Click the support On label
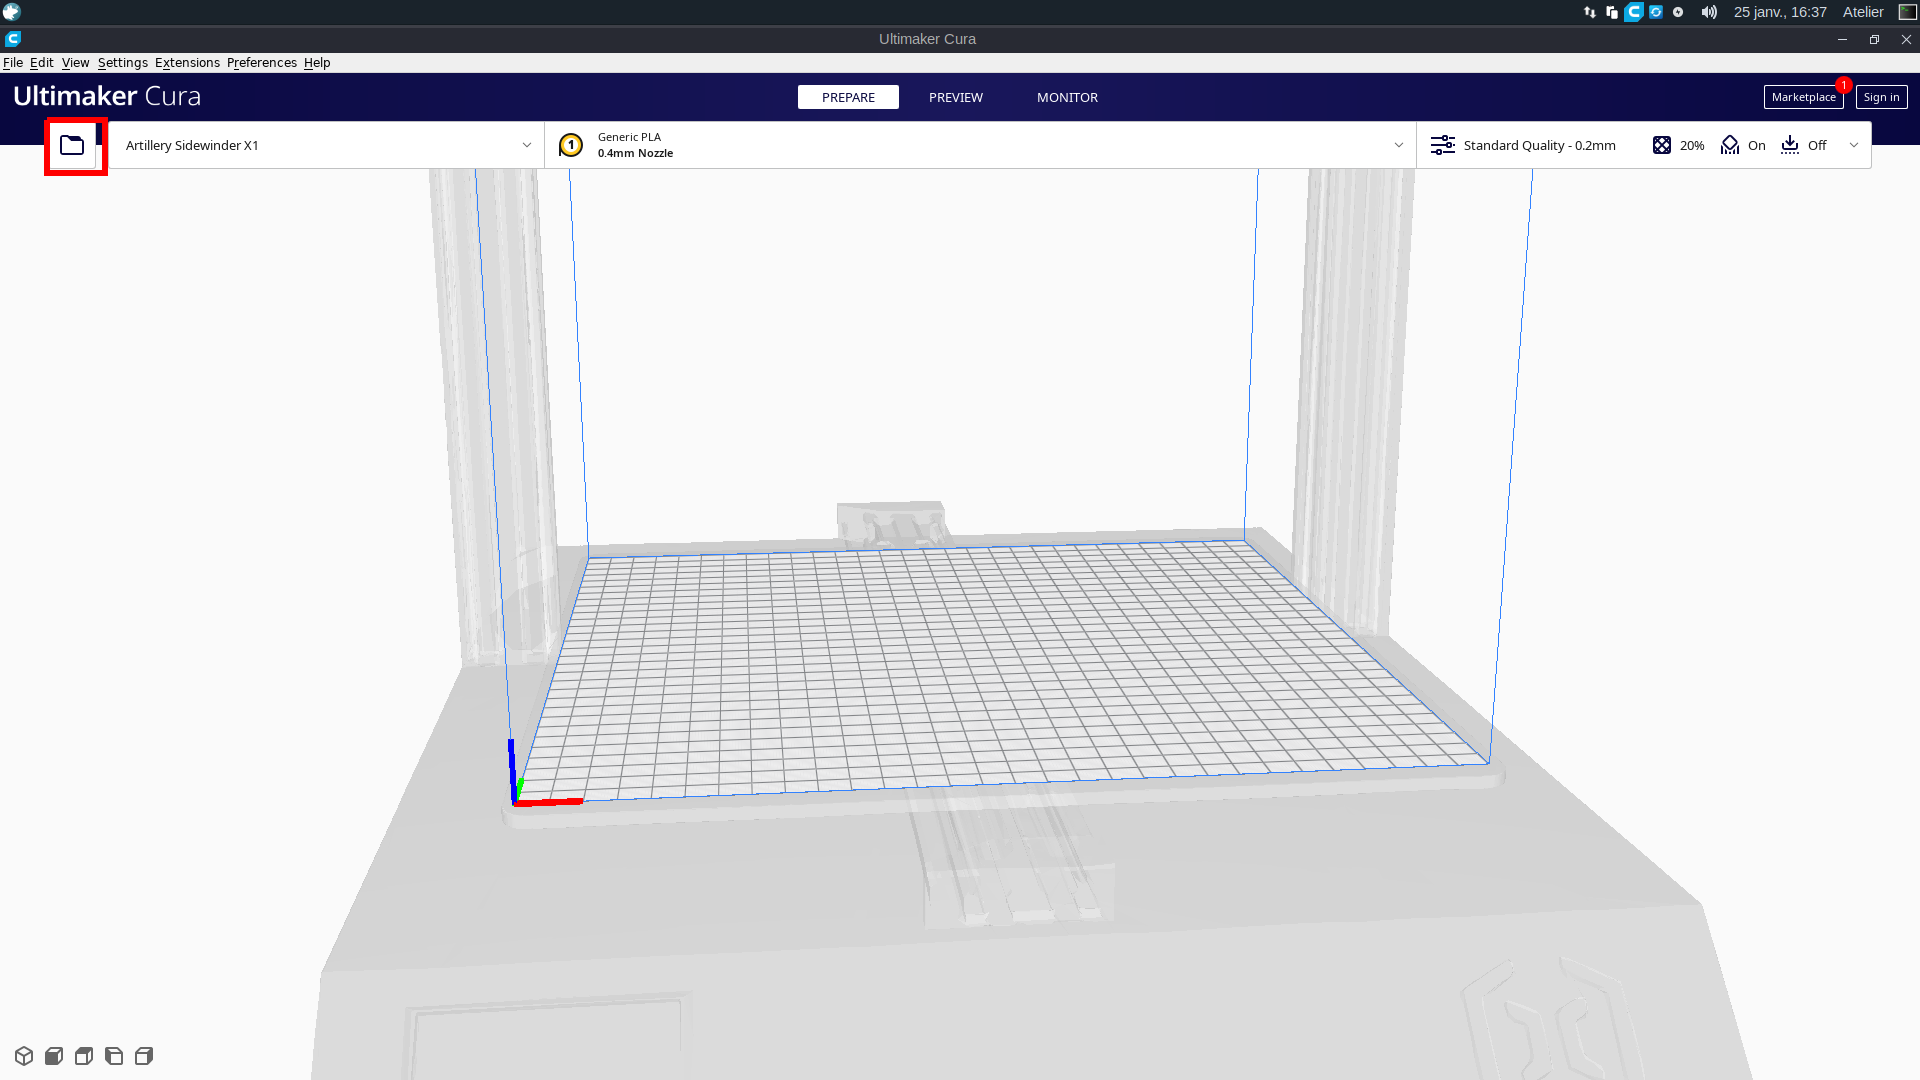 (x=1757, y=145)
